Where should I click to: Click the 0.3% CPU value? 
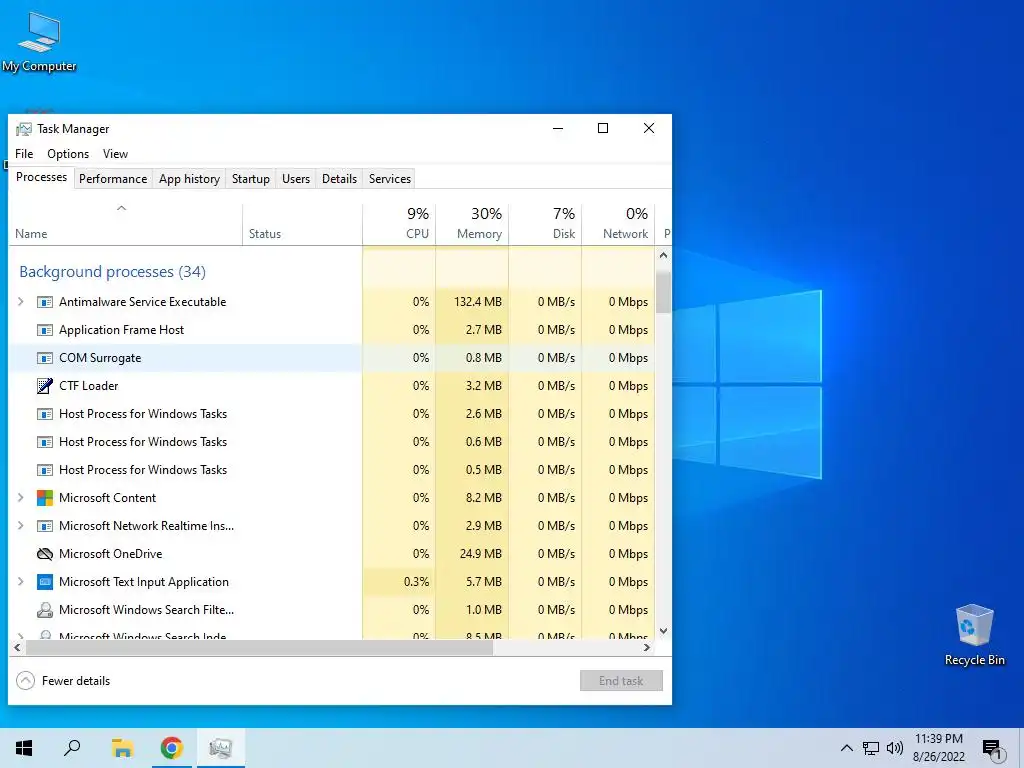point(416,582)
